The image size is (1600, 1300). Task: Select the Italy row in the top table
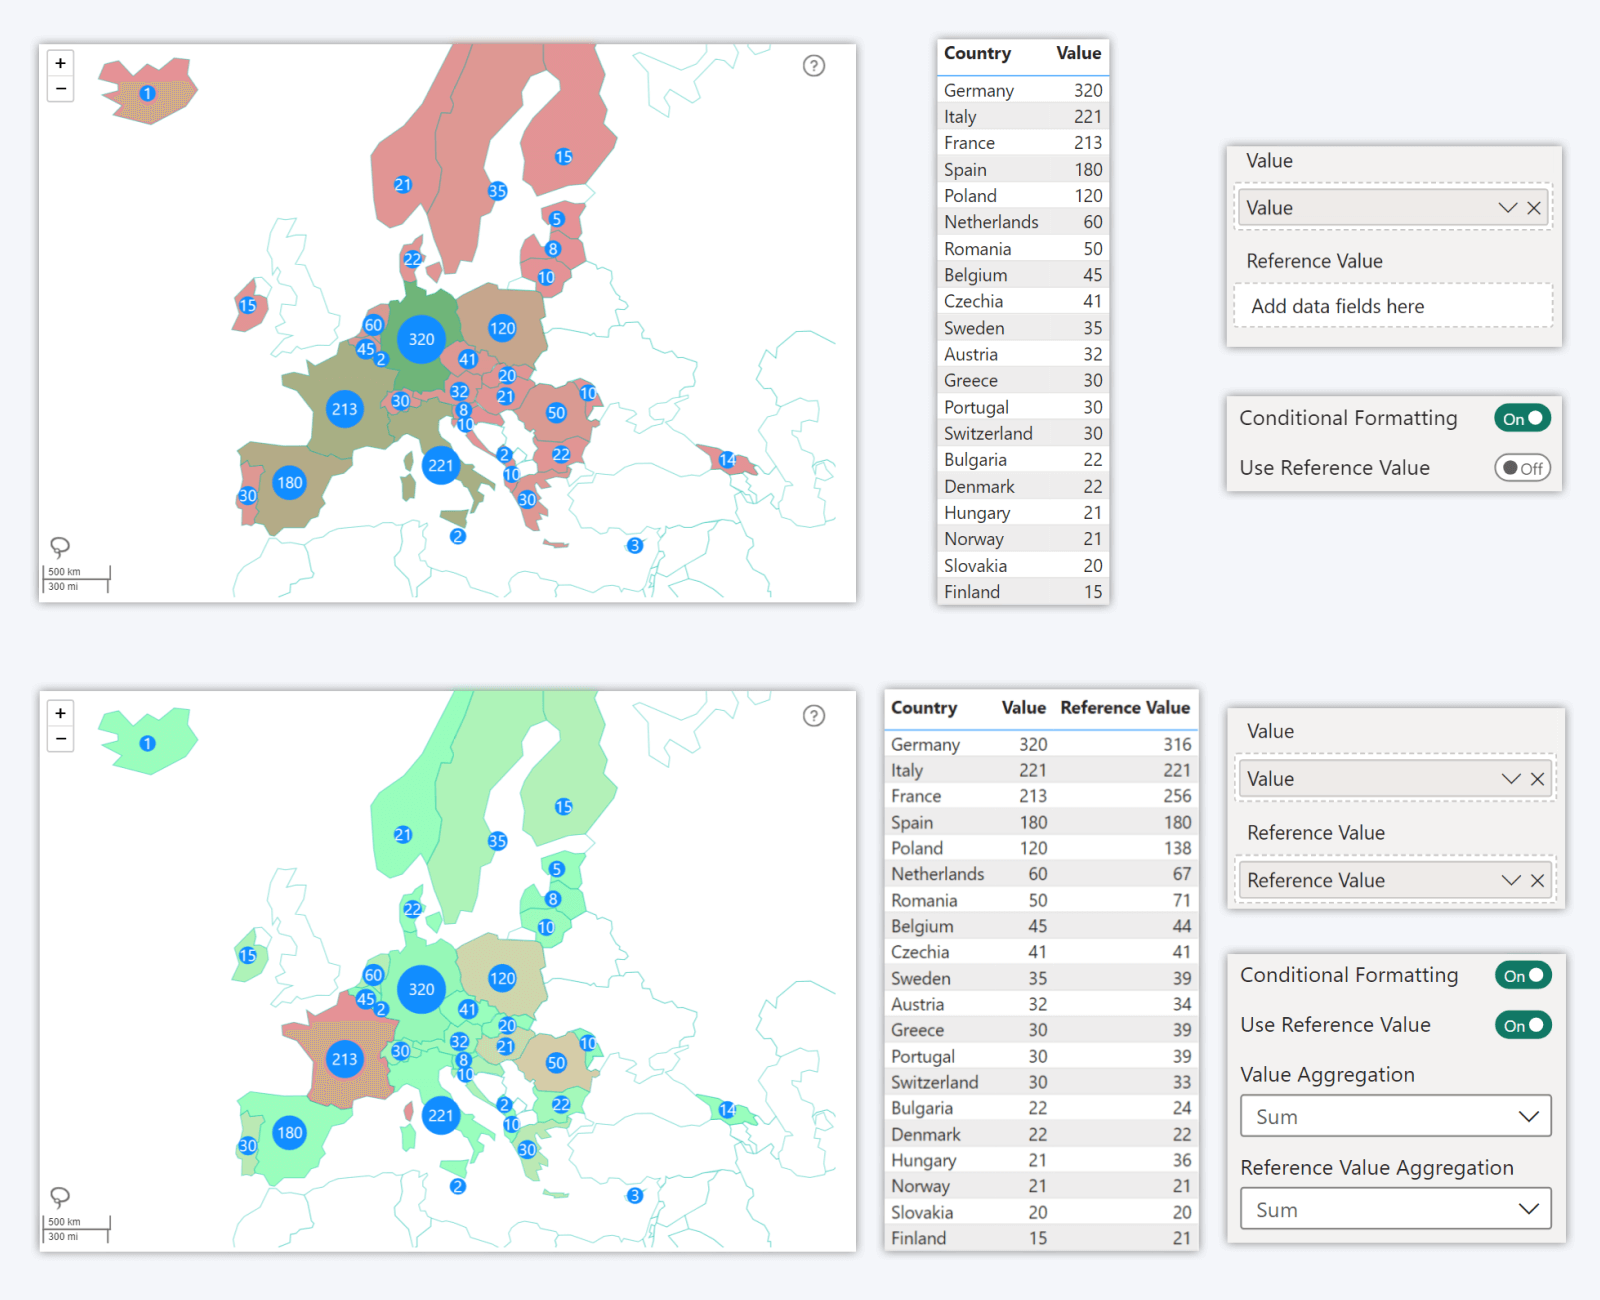coord(1023,116)
